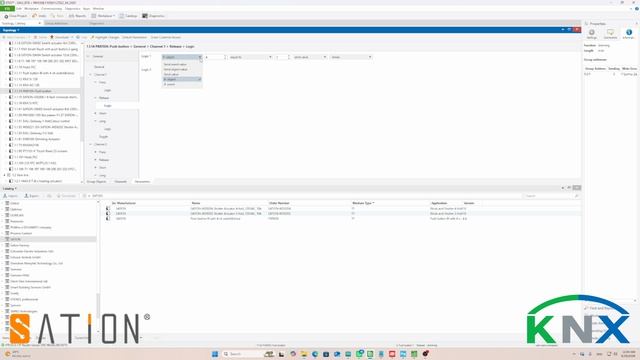Click the Info icon in Topology toolbar
640x360 pixels.
(78, 37)
